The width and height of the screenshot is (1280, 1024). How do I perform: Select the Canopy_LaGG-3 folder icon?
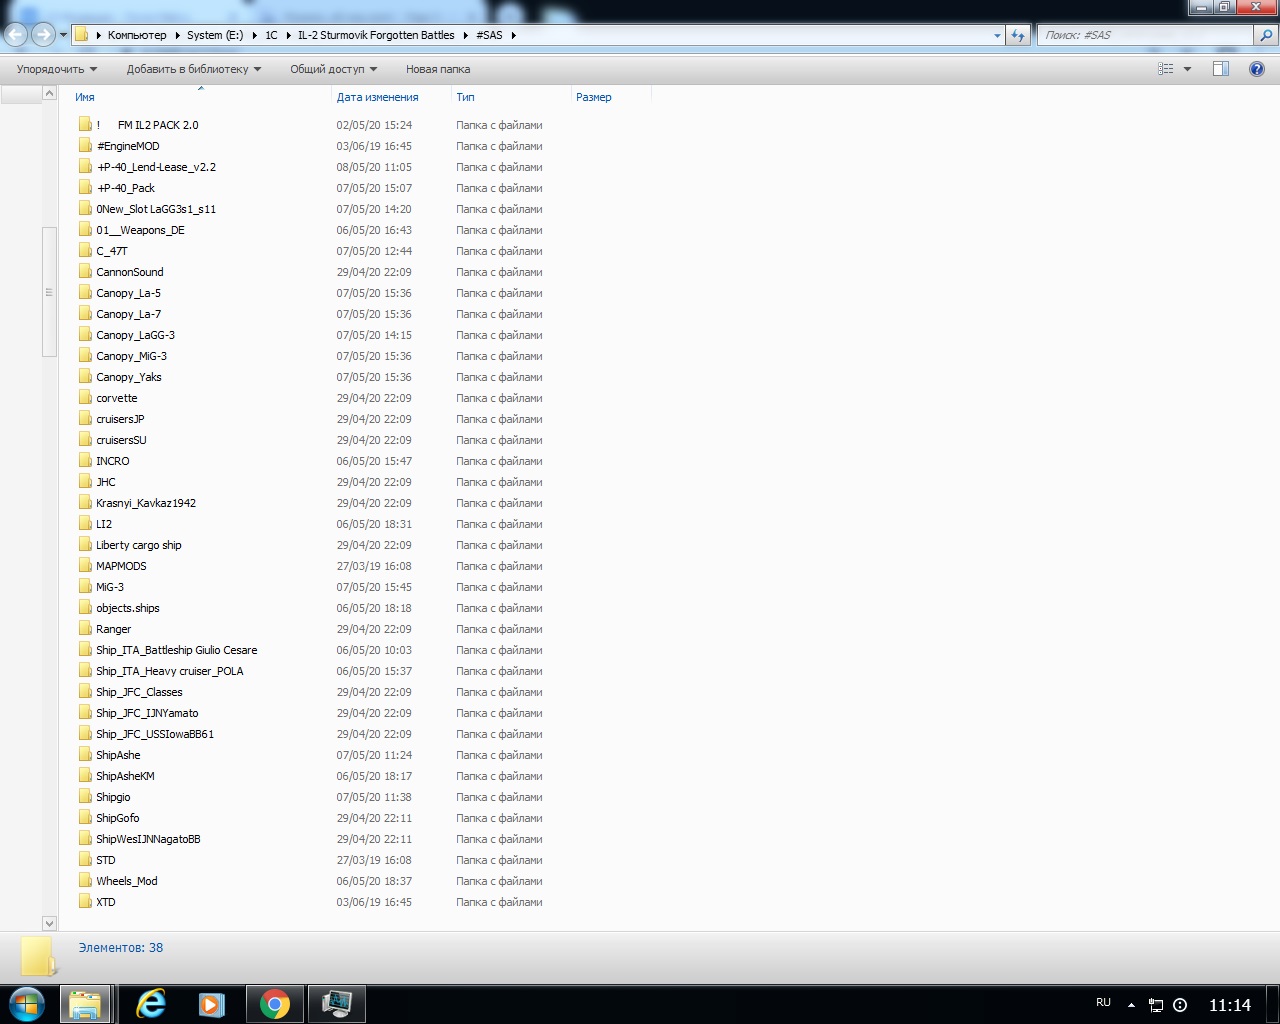pyautogui.click(x=85, y=335)
